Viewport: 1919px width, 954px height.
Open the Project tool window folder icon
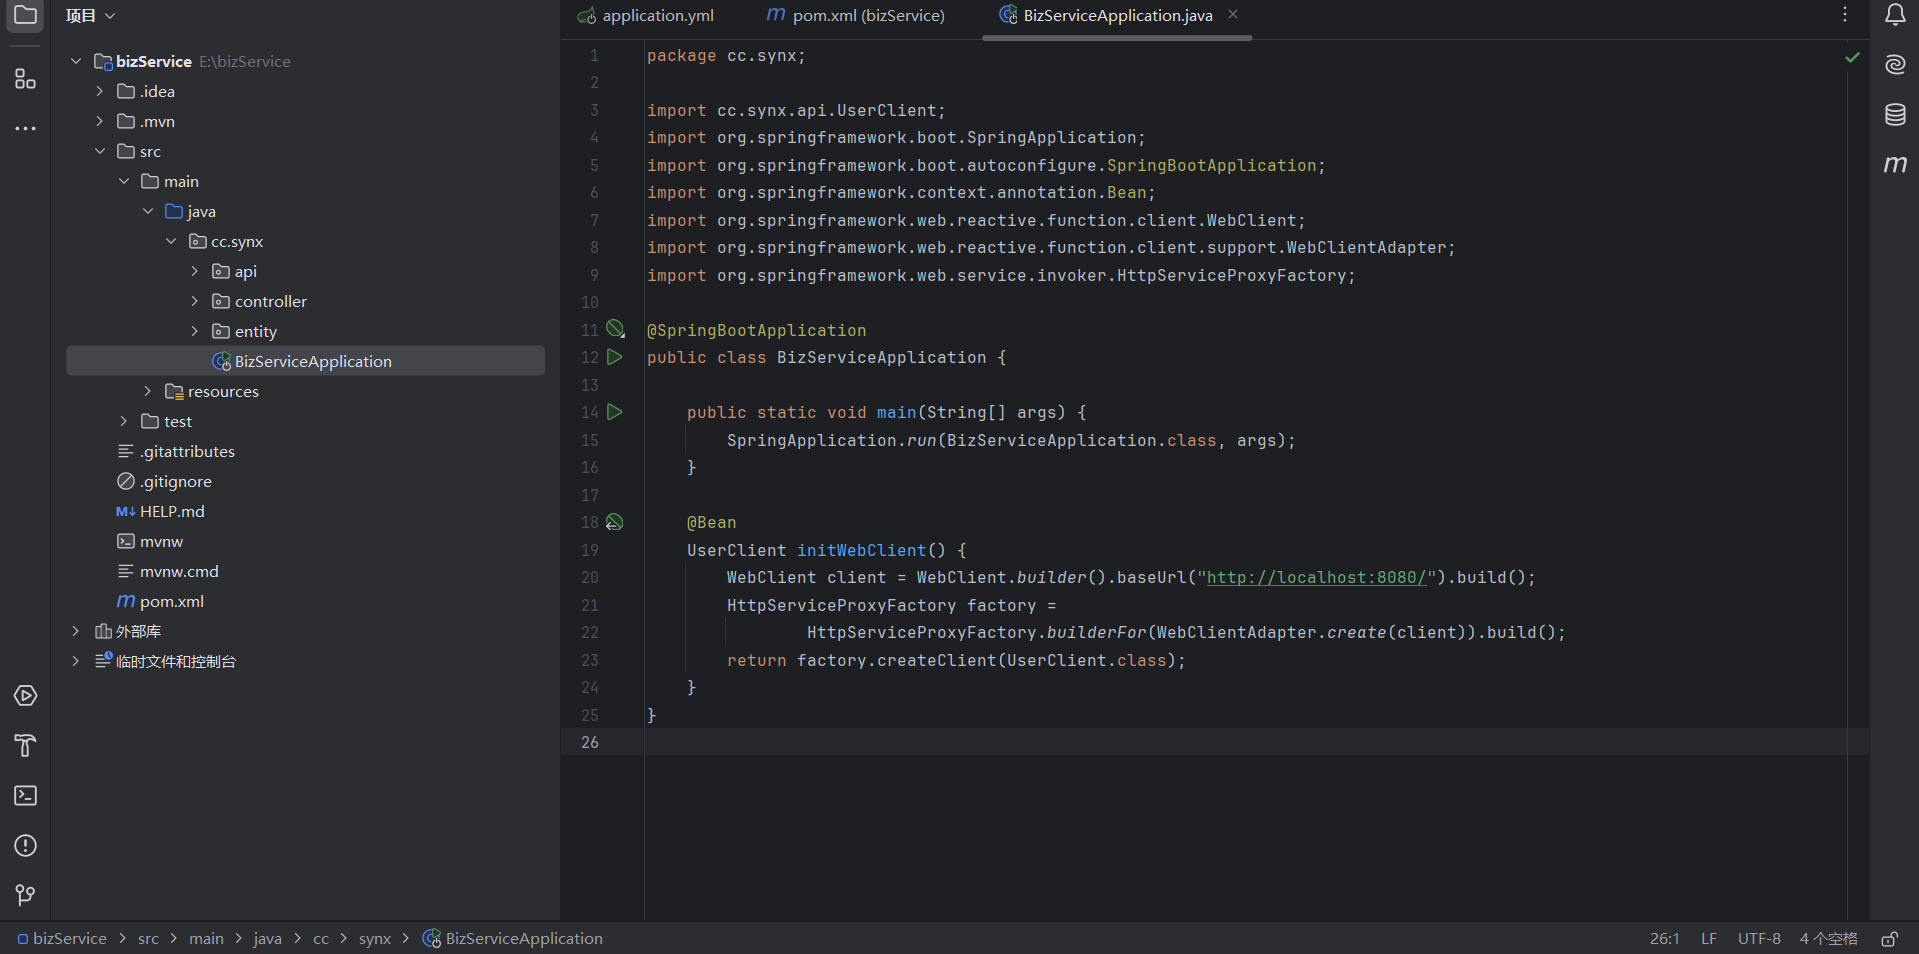[25, 15]
